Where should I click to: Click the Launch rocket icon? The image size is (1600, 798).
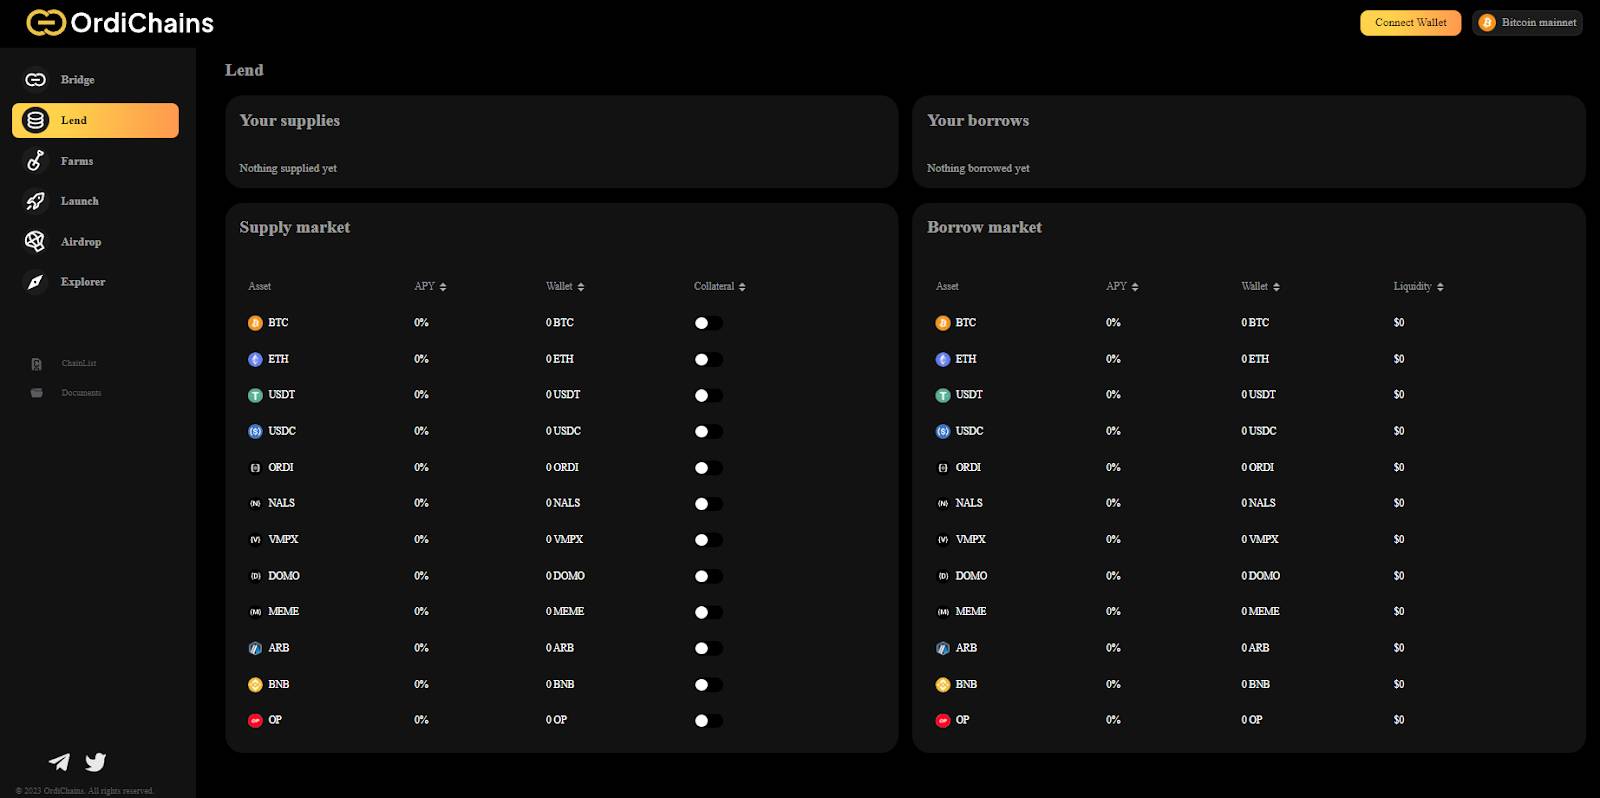[x=36, y=201]
